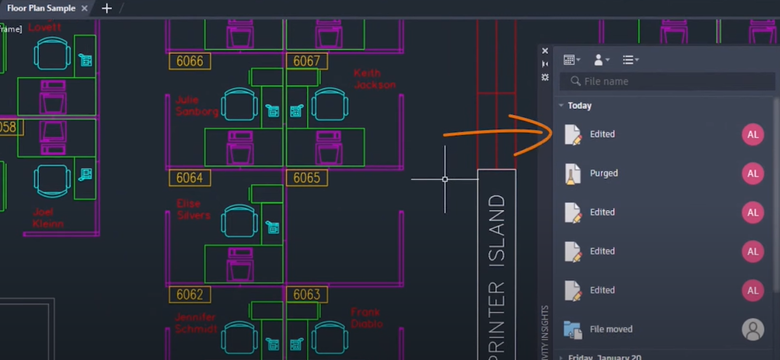780x360 pixels.
Task: Select room number tag 6065
Action: (x=306, y=178)
